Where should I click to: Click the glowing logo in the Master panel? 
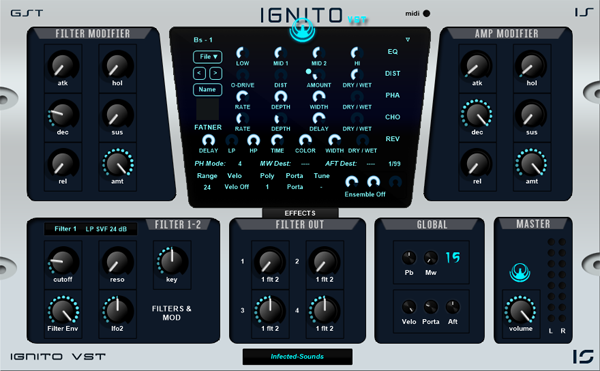tap(520, 273)
